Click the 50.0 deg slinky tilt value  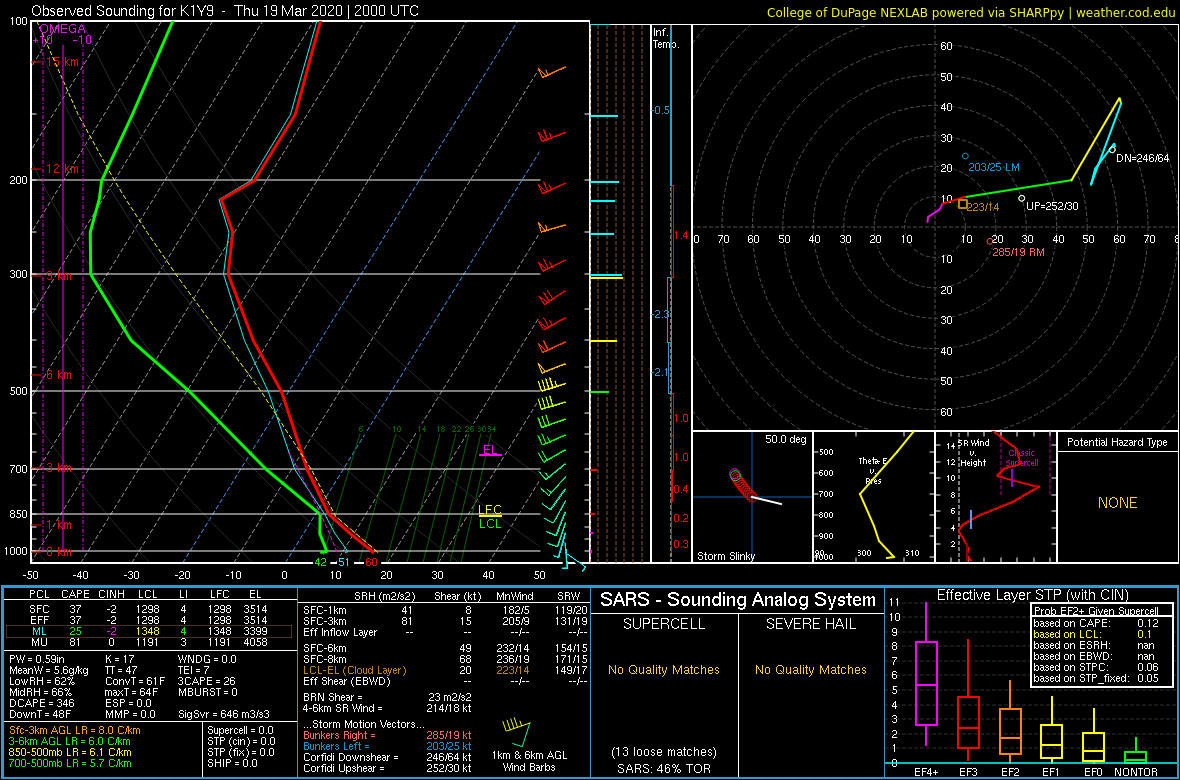pyautogui.click(x=786, y=438)
